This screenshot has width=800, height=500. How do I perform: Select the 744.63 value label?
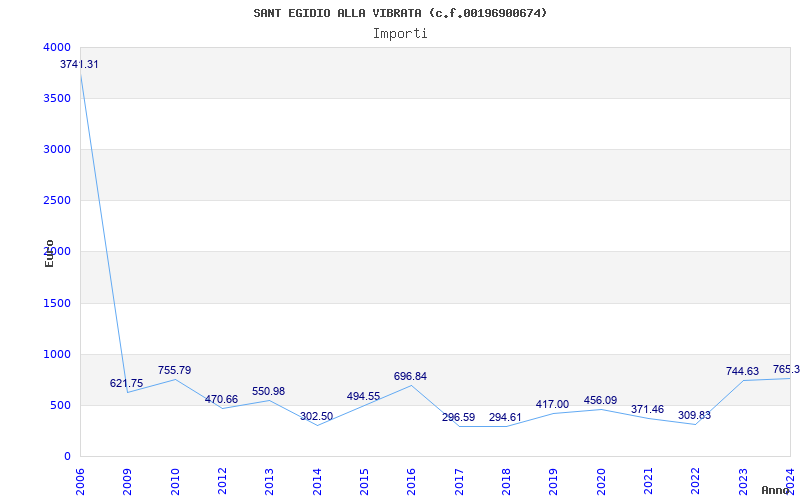742,371
